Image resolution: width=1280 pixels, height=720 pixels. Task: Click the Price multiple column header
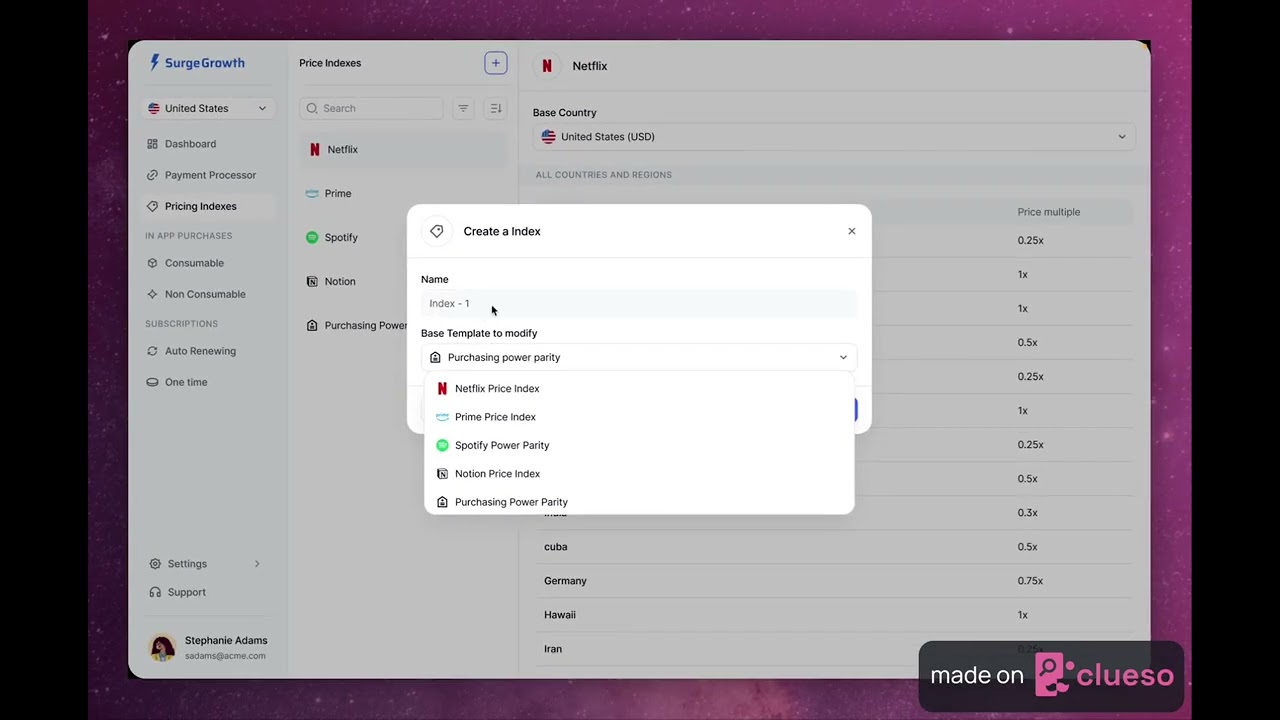[1048, 212]
